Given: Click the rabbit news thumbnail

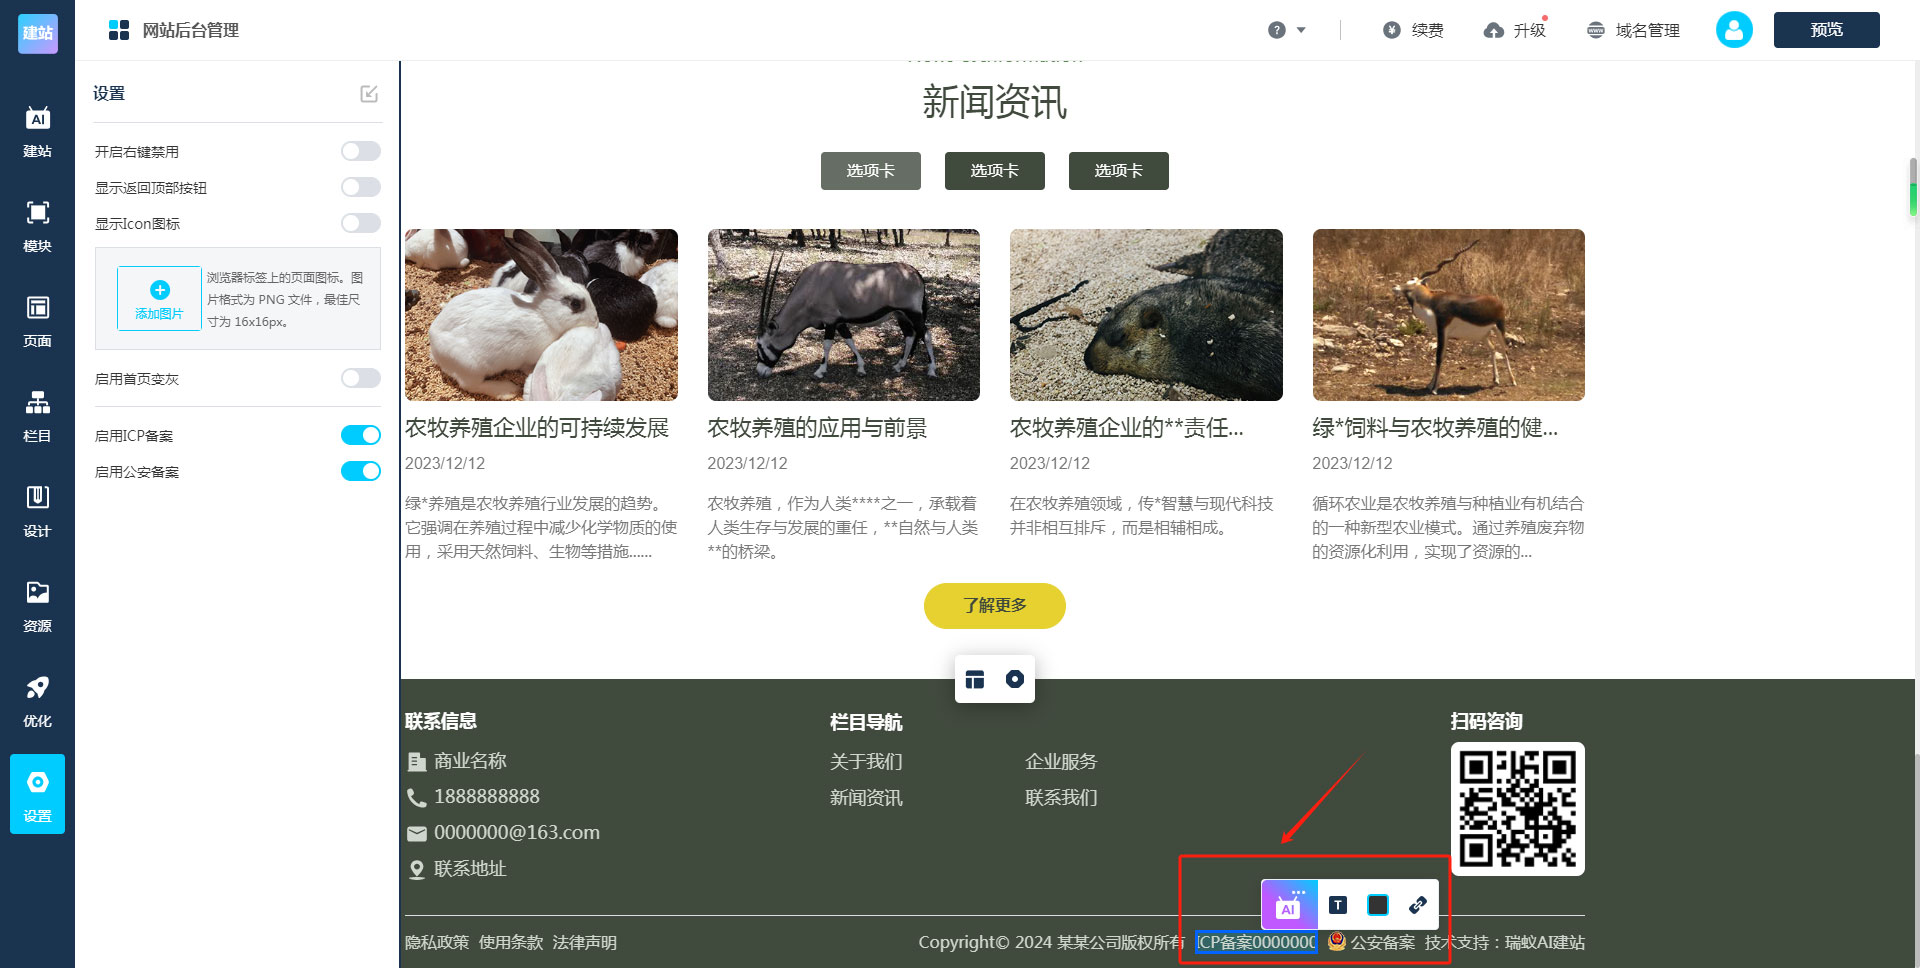Looking at the screenshot, I should (x=541, y=315).
